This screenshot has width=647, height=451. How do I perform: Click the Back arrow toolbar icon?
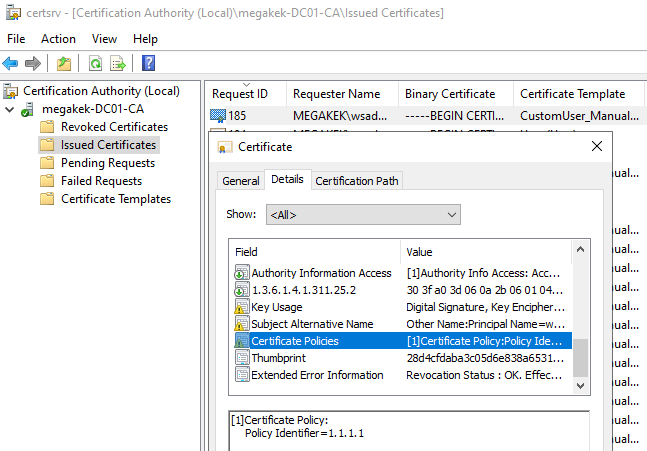[11, 64]
